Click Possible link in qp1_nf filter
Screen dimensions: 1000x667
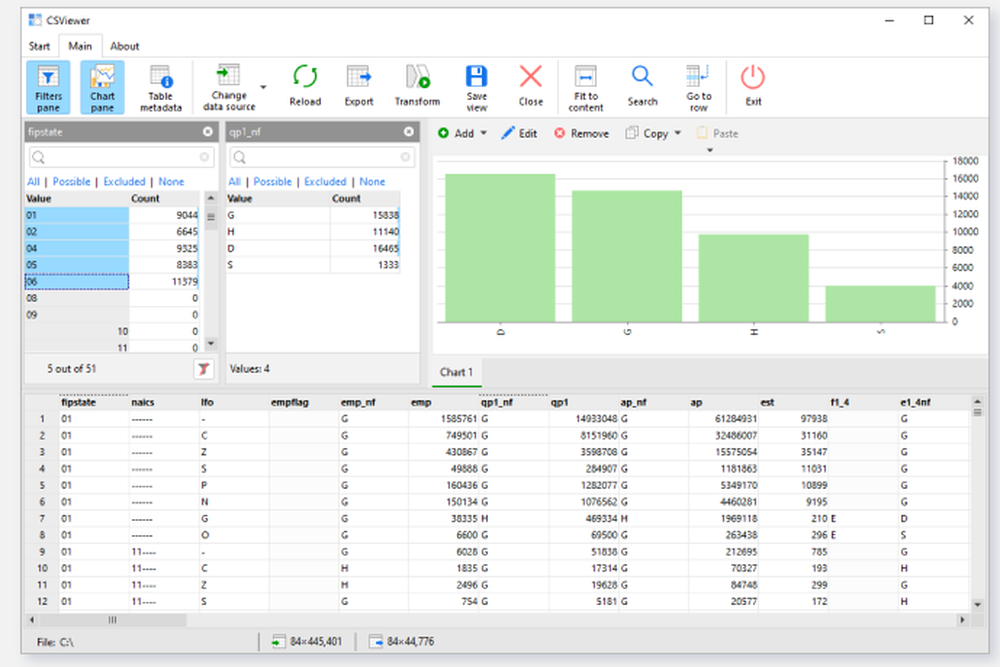pyautogui.click(x=272, y=182)
